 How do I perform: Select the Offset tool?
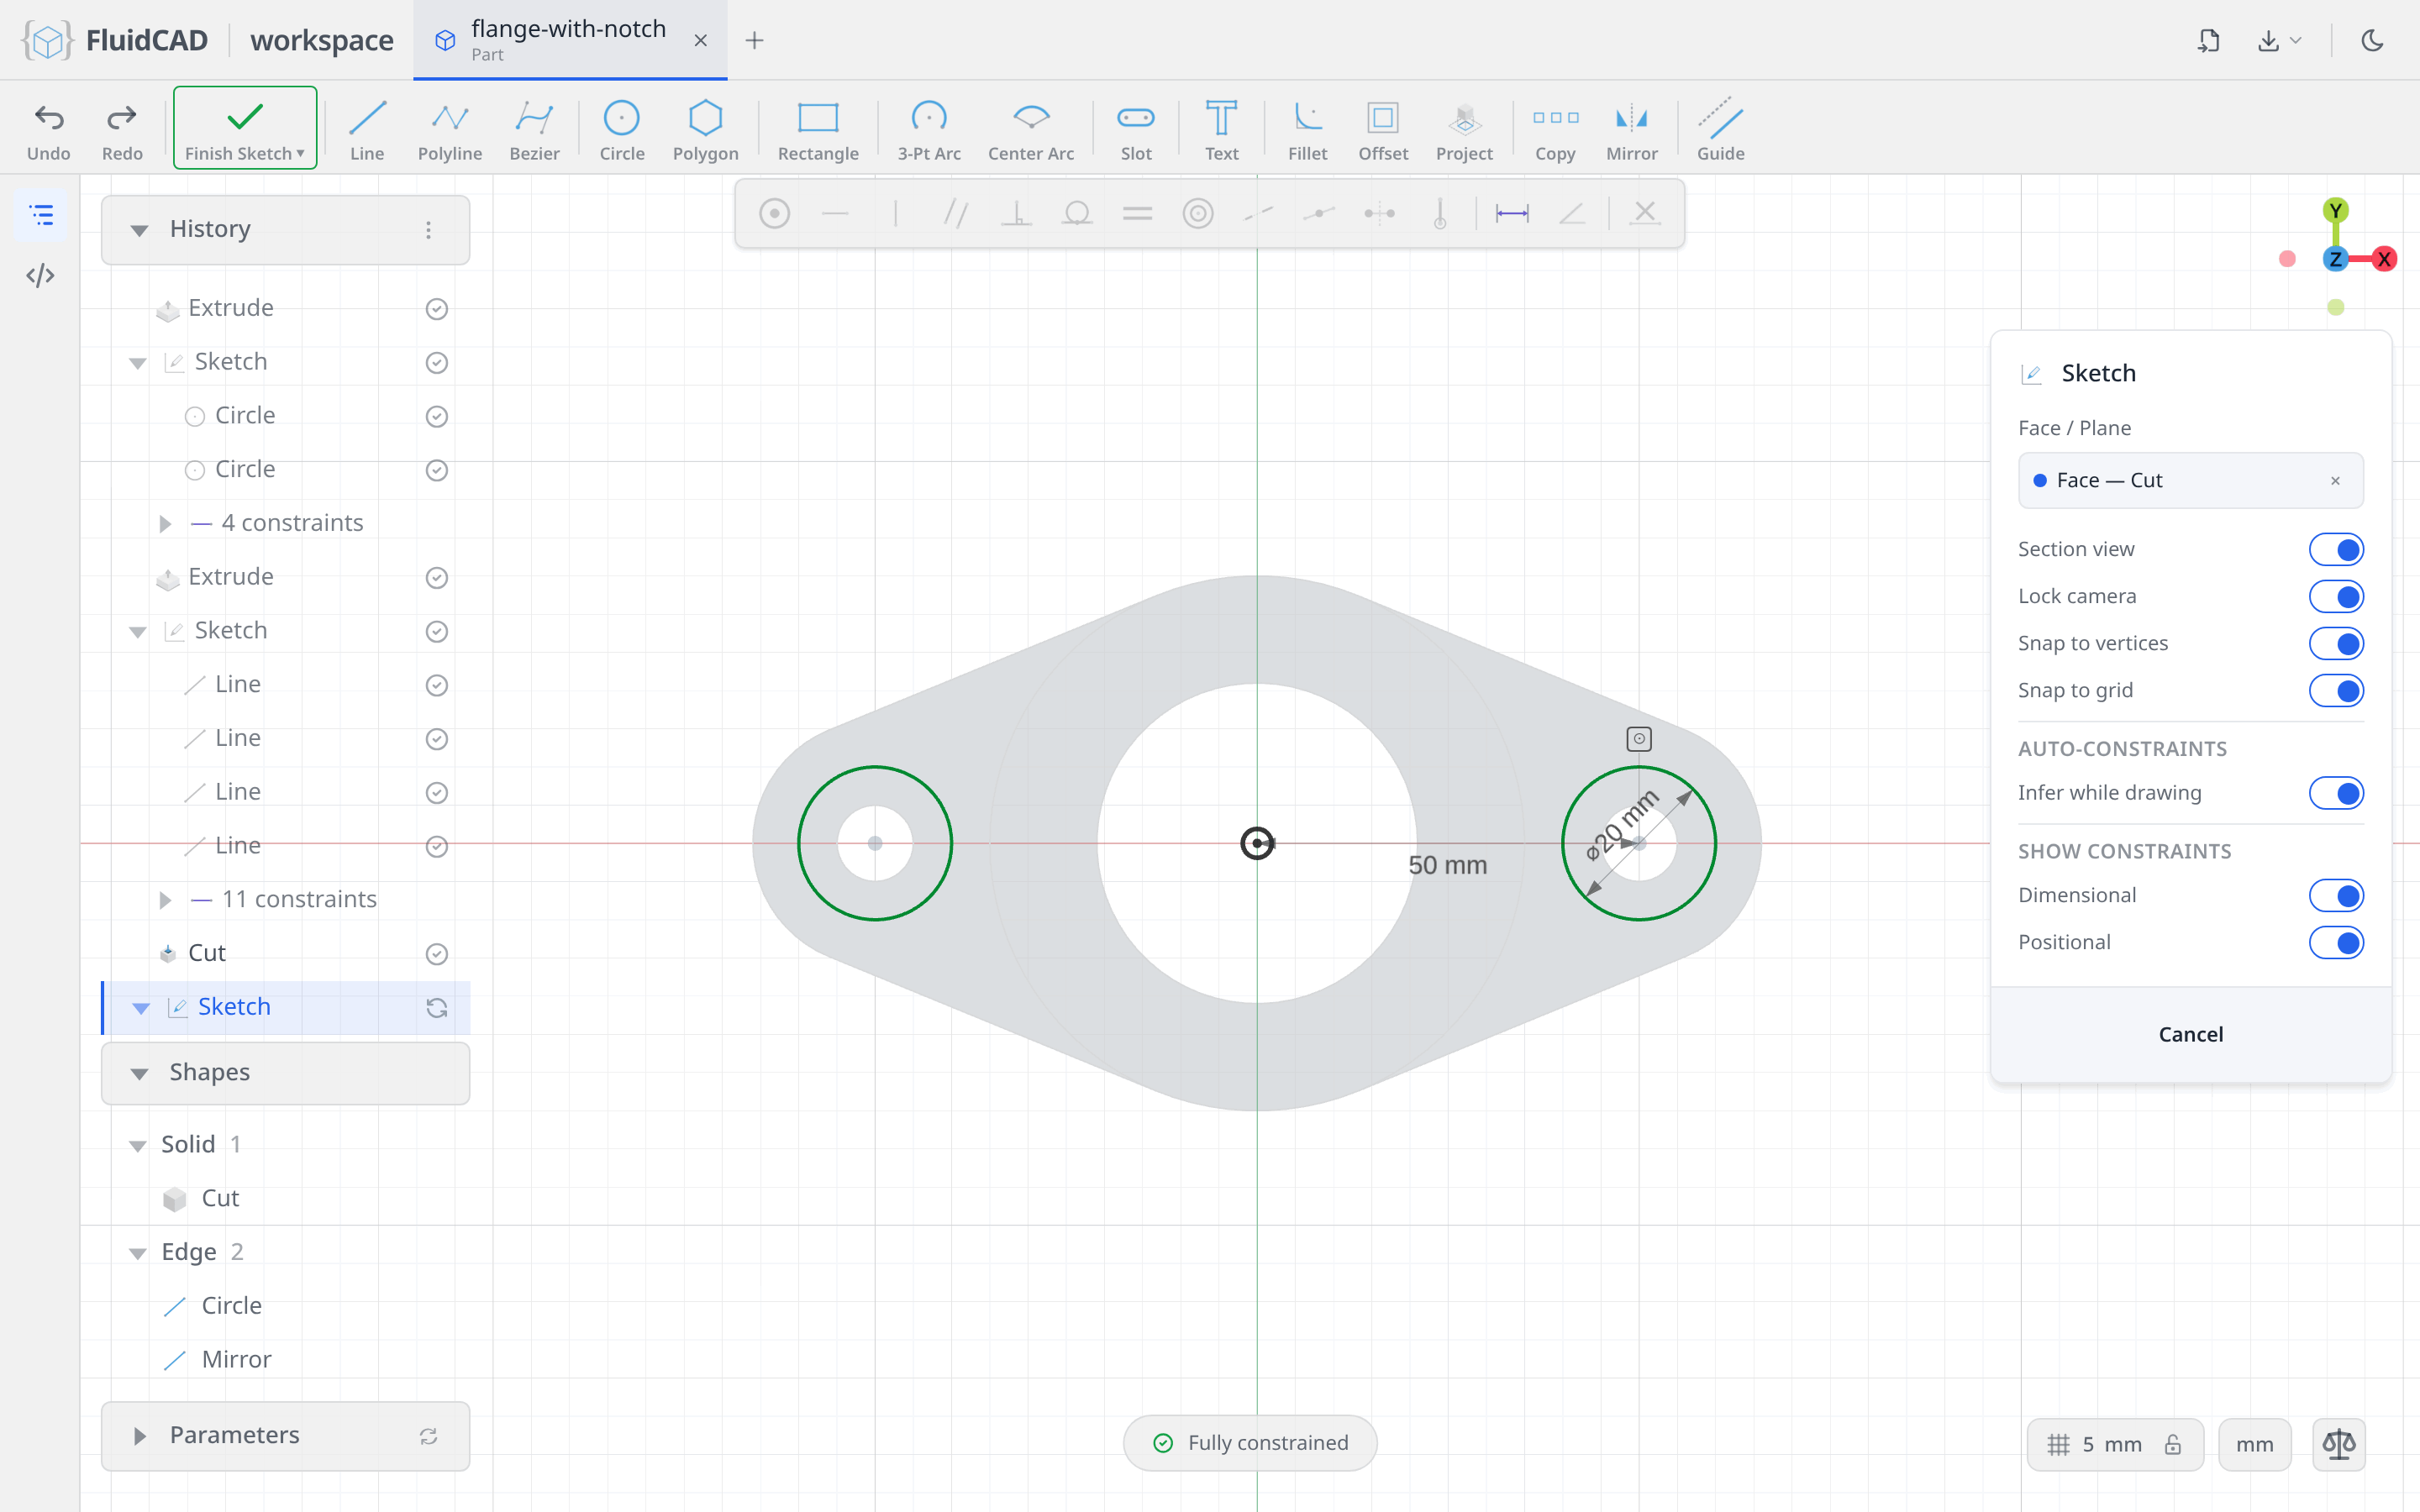click(1383, 130)
